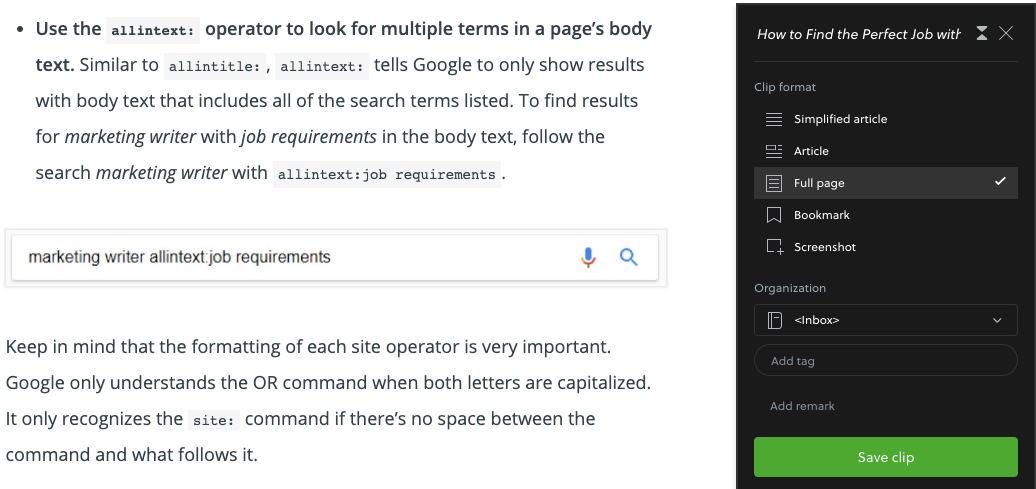
Task: Select the Simplified article clip format
Action: pyautogui.click(x=885, y=119)
